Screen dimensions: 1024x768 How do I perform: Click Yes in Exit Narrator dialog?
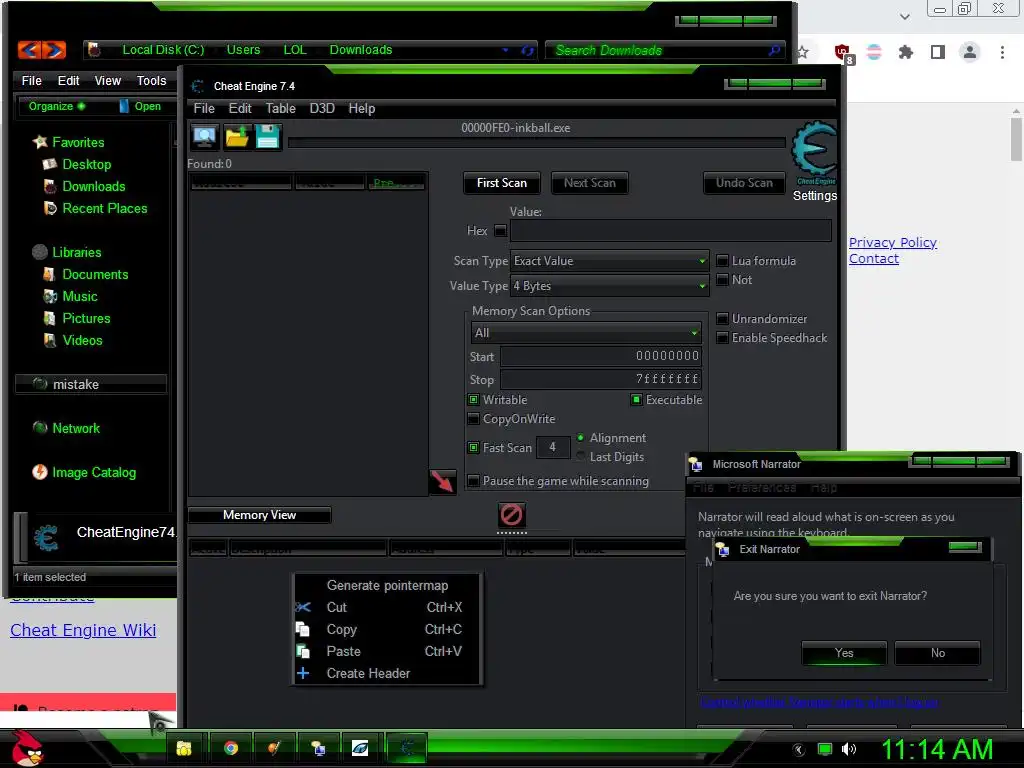coord(844,653)
